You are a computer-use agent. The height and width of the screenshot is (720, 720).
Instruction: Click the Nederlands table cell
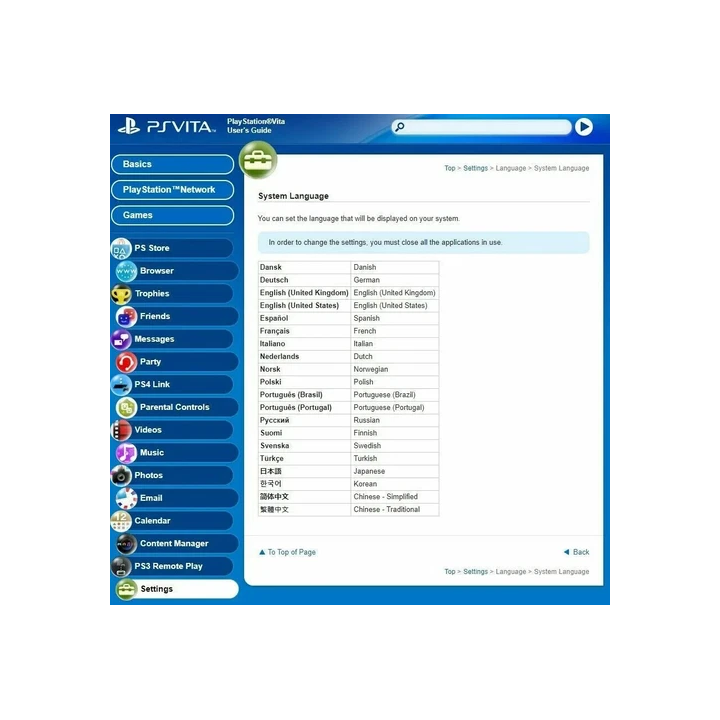[x=304, y=357]
